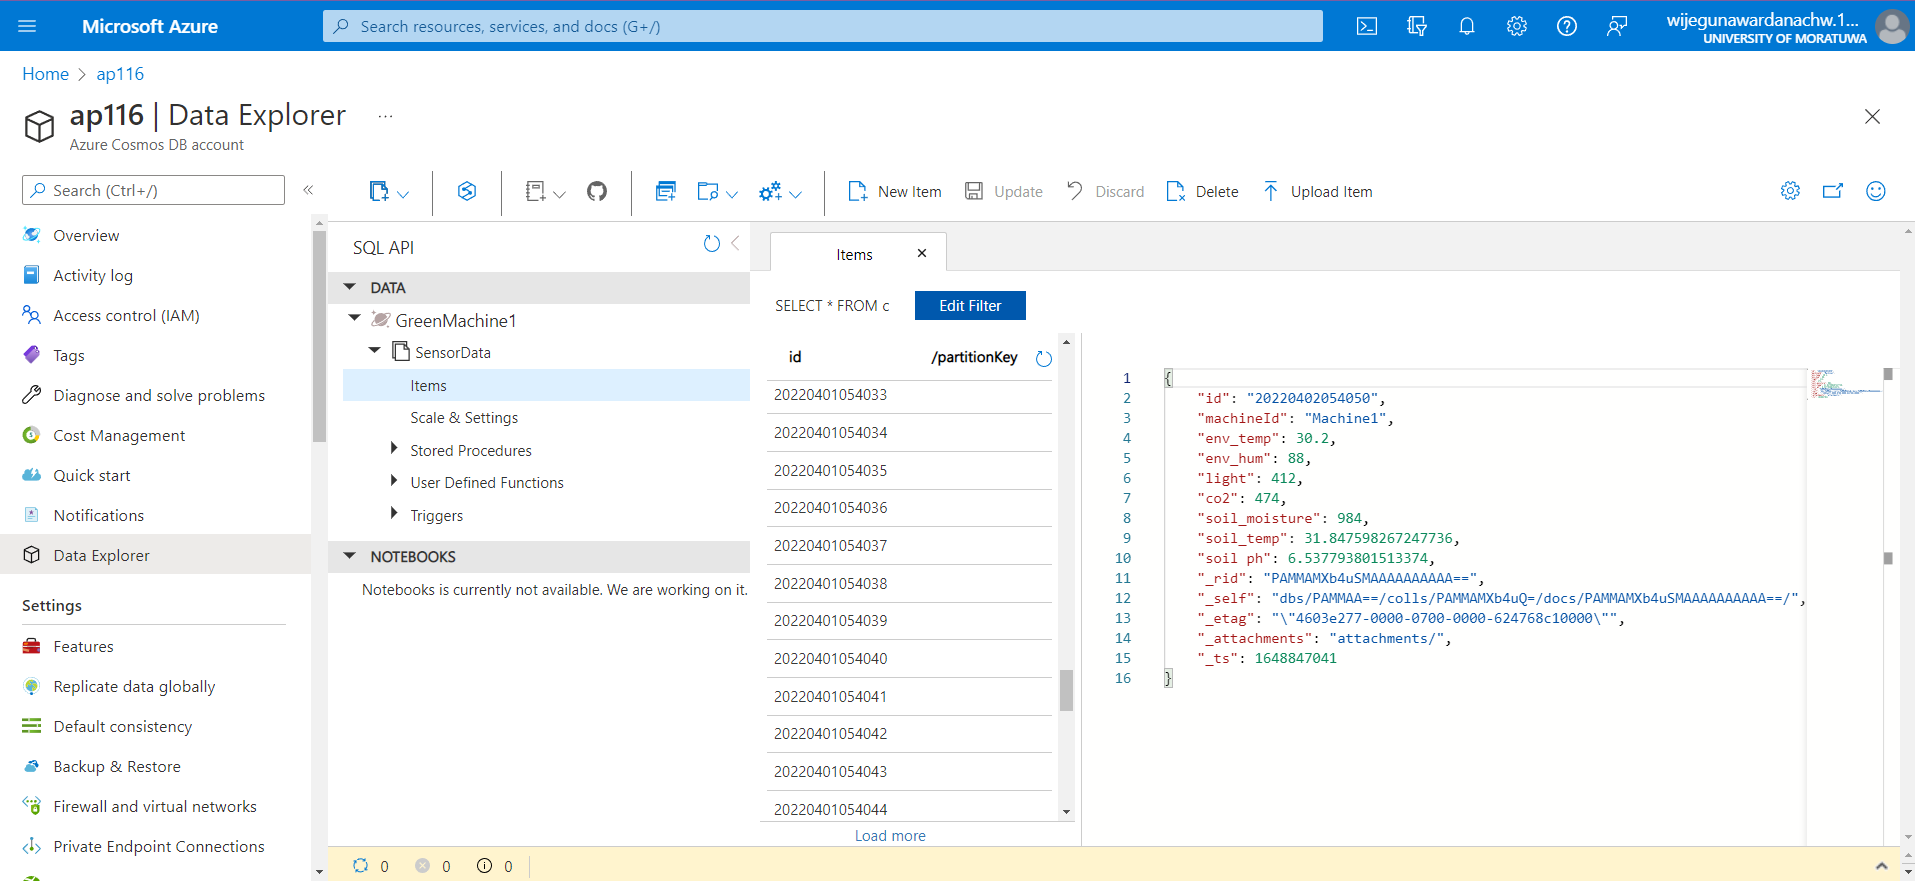Click the Load more link
Screen dimensions: 1915x881
(890, 836)
